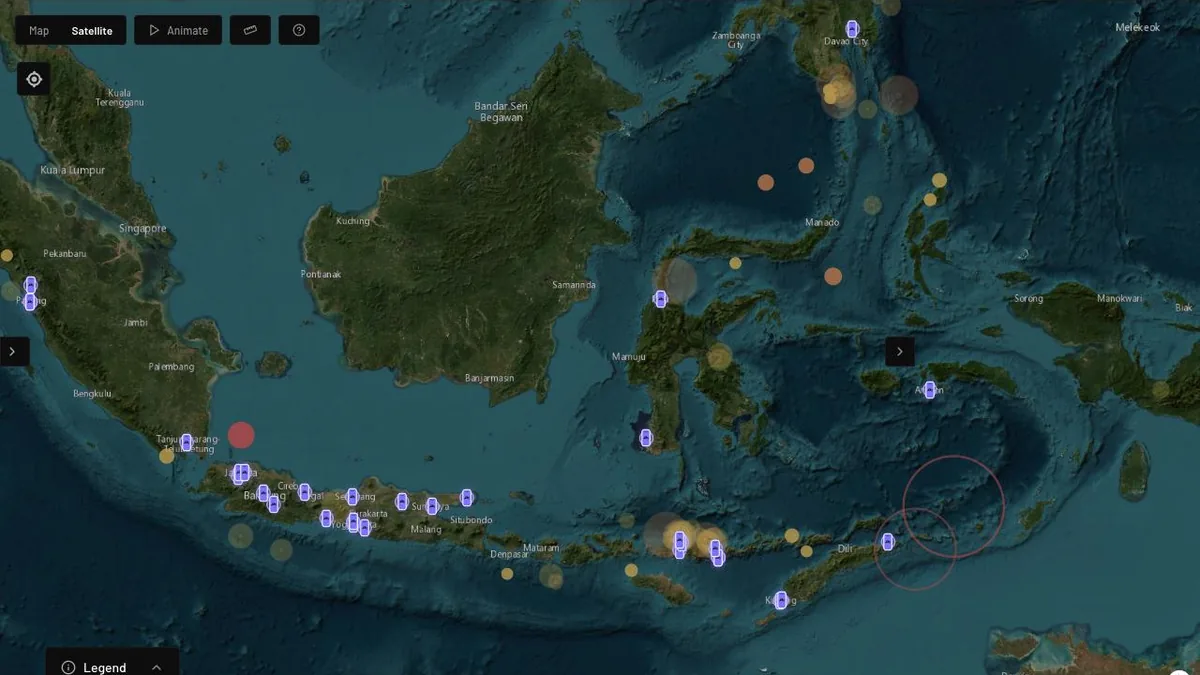1200x675 pixels.
Task: Click the large red outlined circle in Banda Sea
Action: (953, 506)
